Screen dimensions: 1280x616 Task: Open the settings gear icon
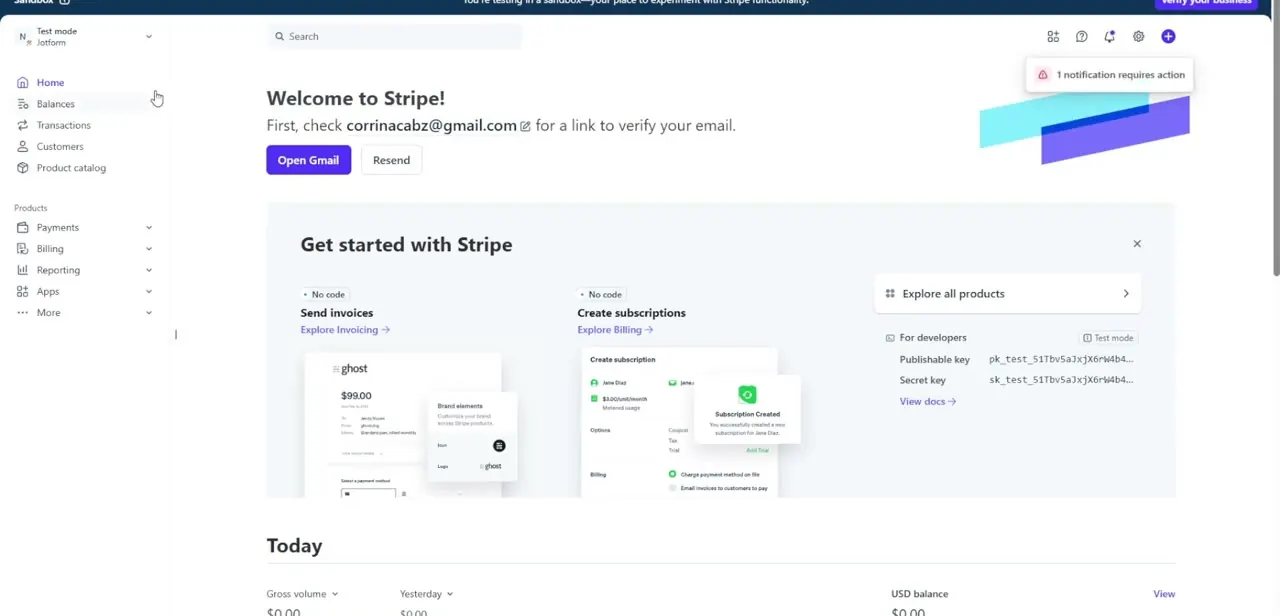point(1138,36)
